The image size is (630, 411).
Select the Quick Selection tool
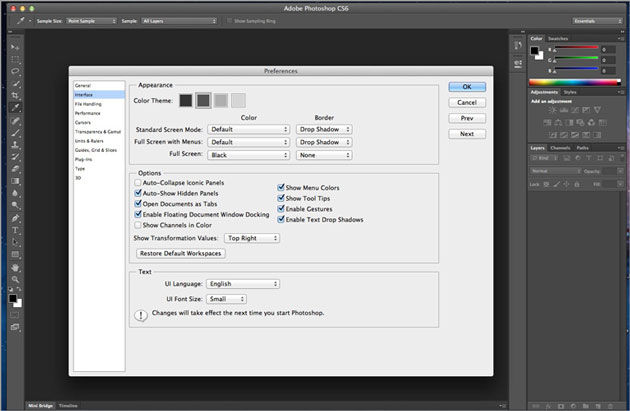pyautogui.click(x=15, y=84)
